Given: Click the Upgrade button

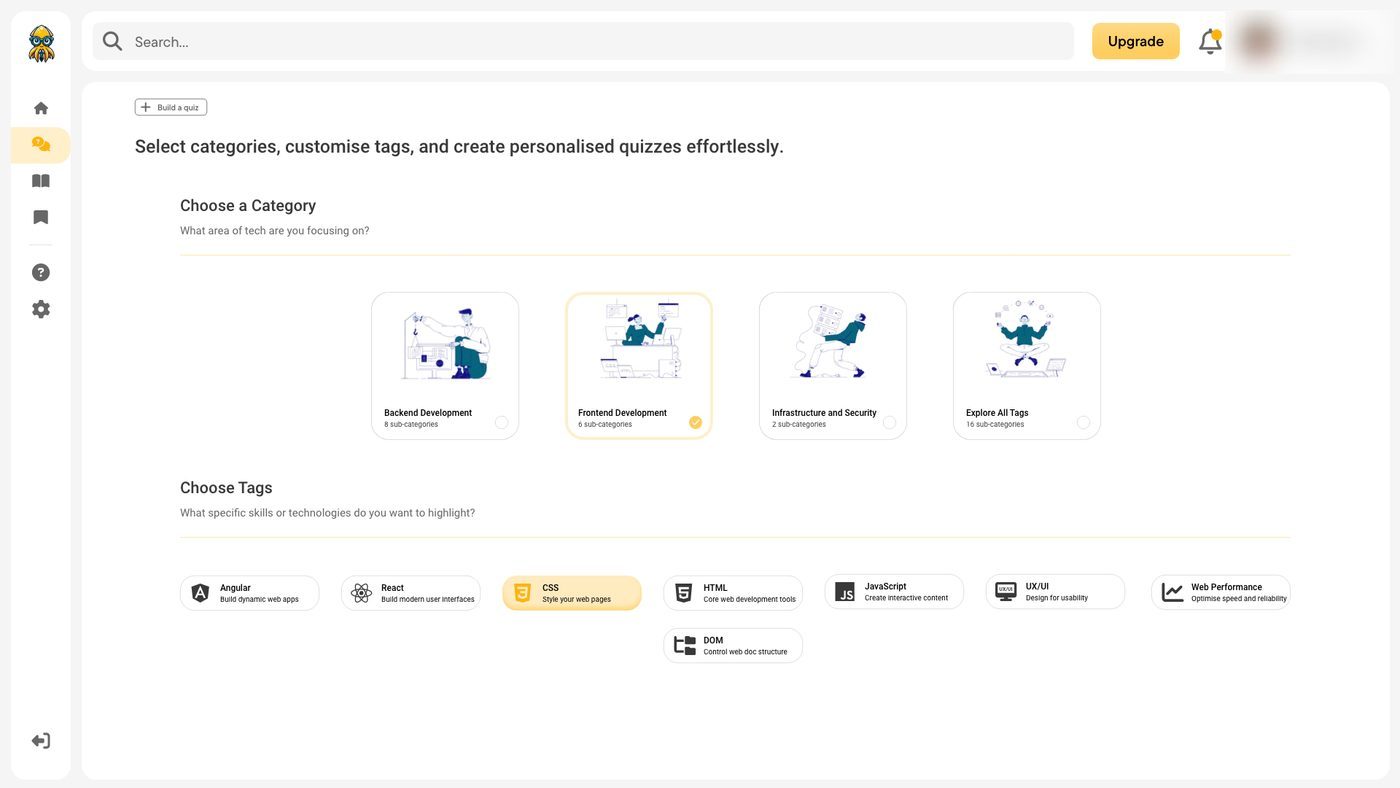Looking at the screenshot, I should pyautogui.click(x=1136, y=41).
